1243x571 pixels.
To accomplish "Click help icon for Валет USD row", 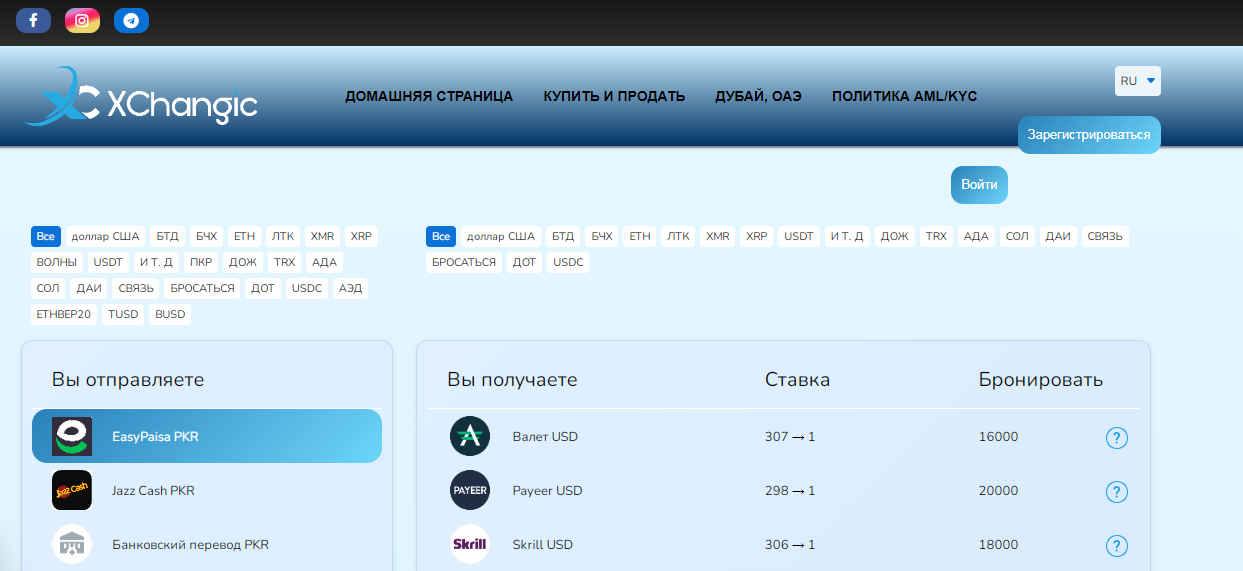I will [x=1117, y=438].
